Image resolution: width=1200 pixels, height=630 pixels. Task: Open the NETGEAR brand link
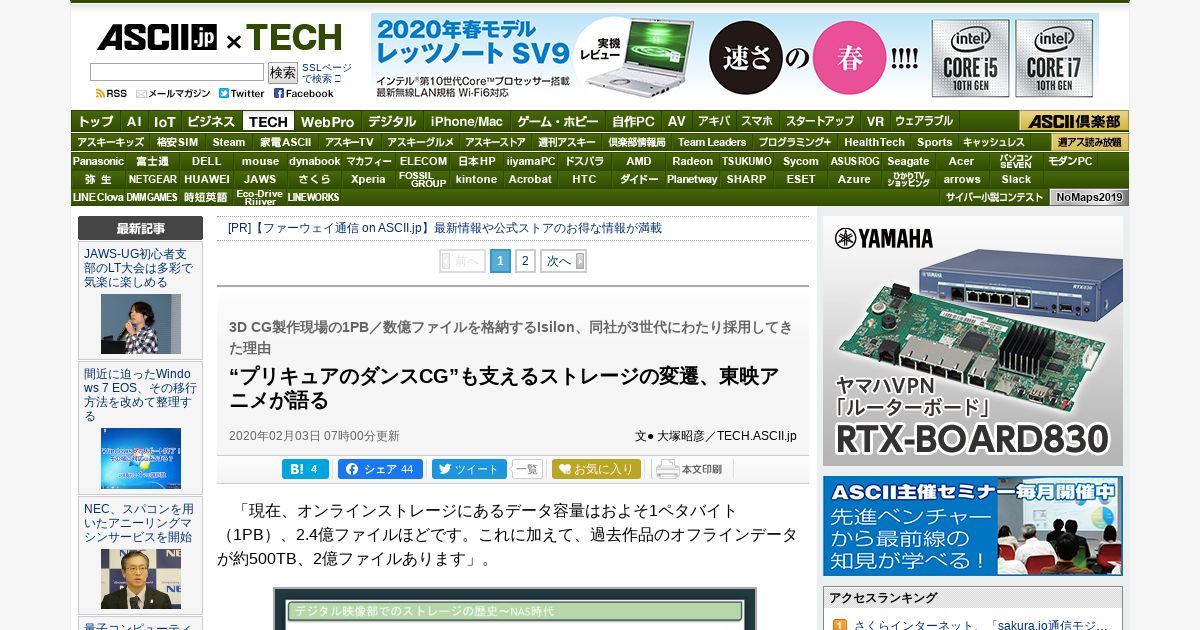point(153,179)
